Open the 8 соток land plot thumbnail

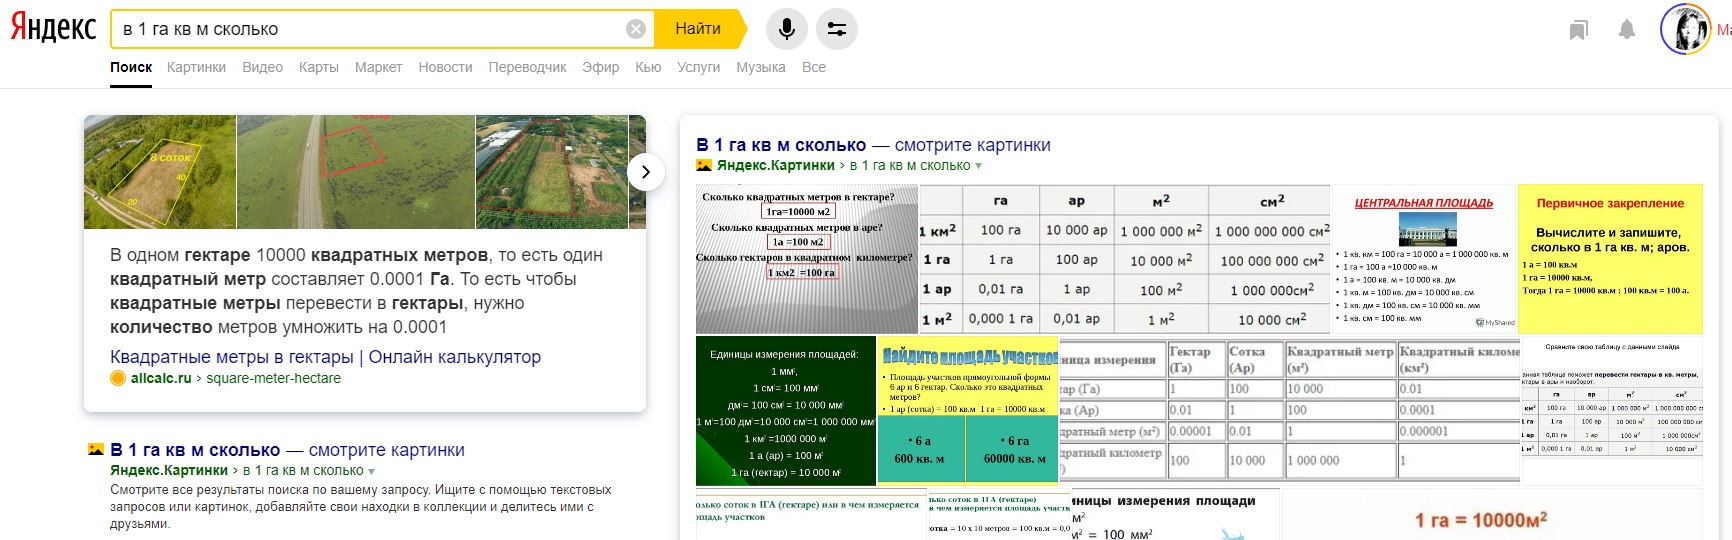click(160, 172)
